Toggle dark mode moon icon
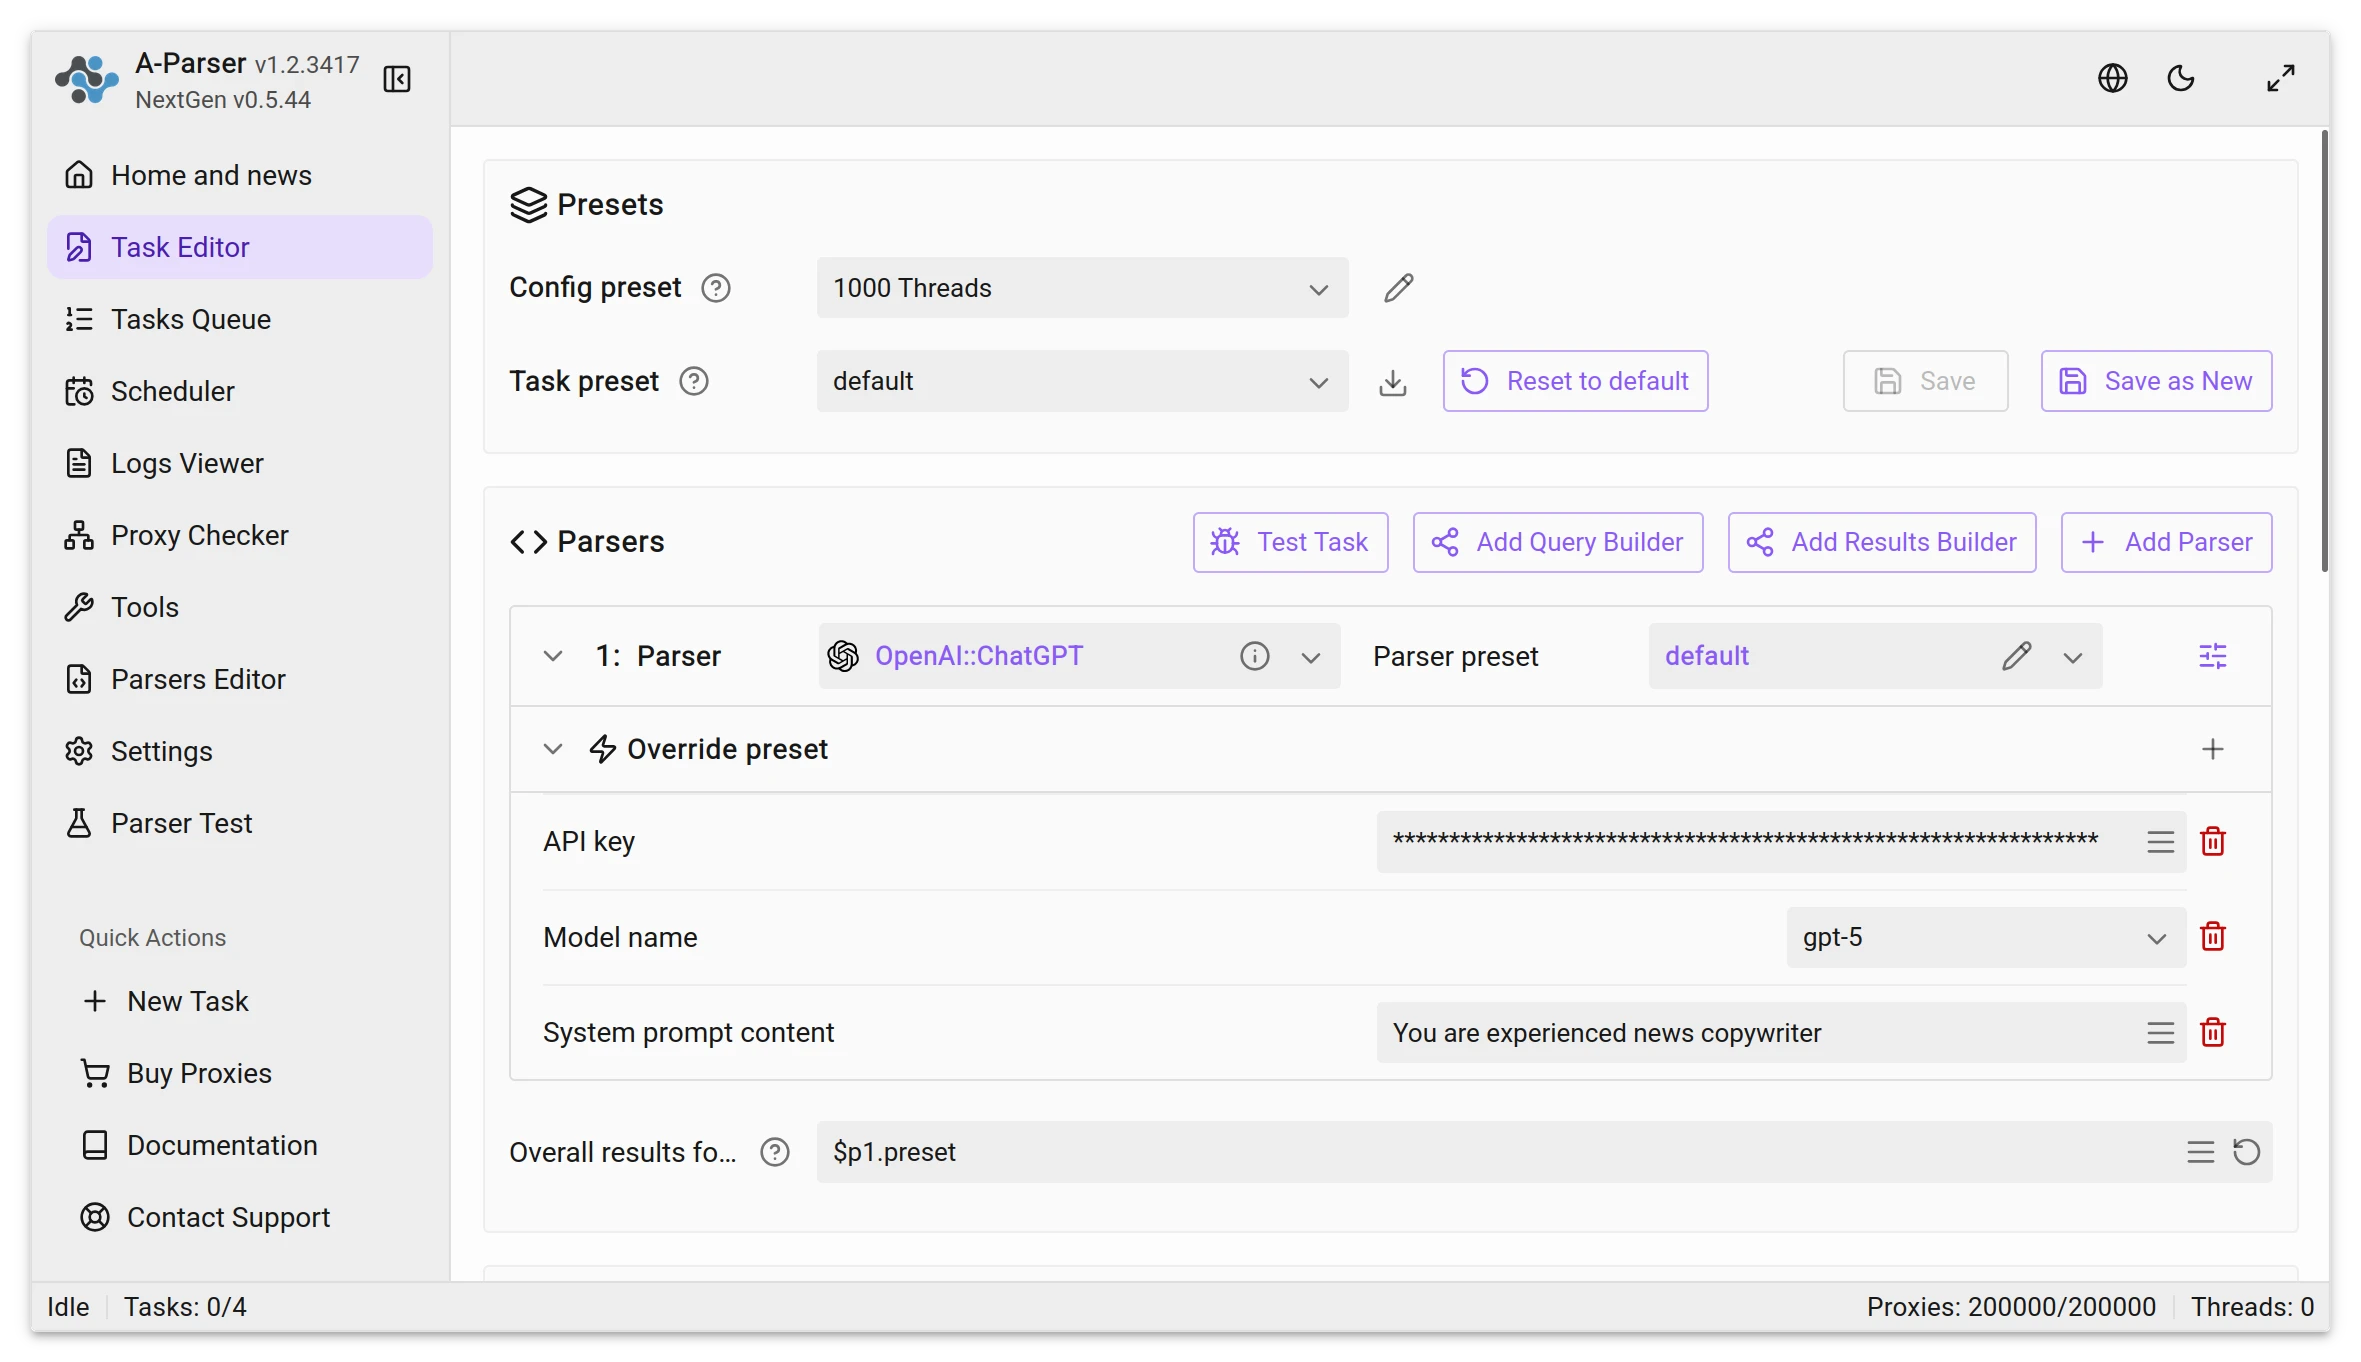 (x=2181, y=78)
